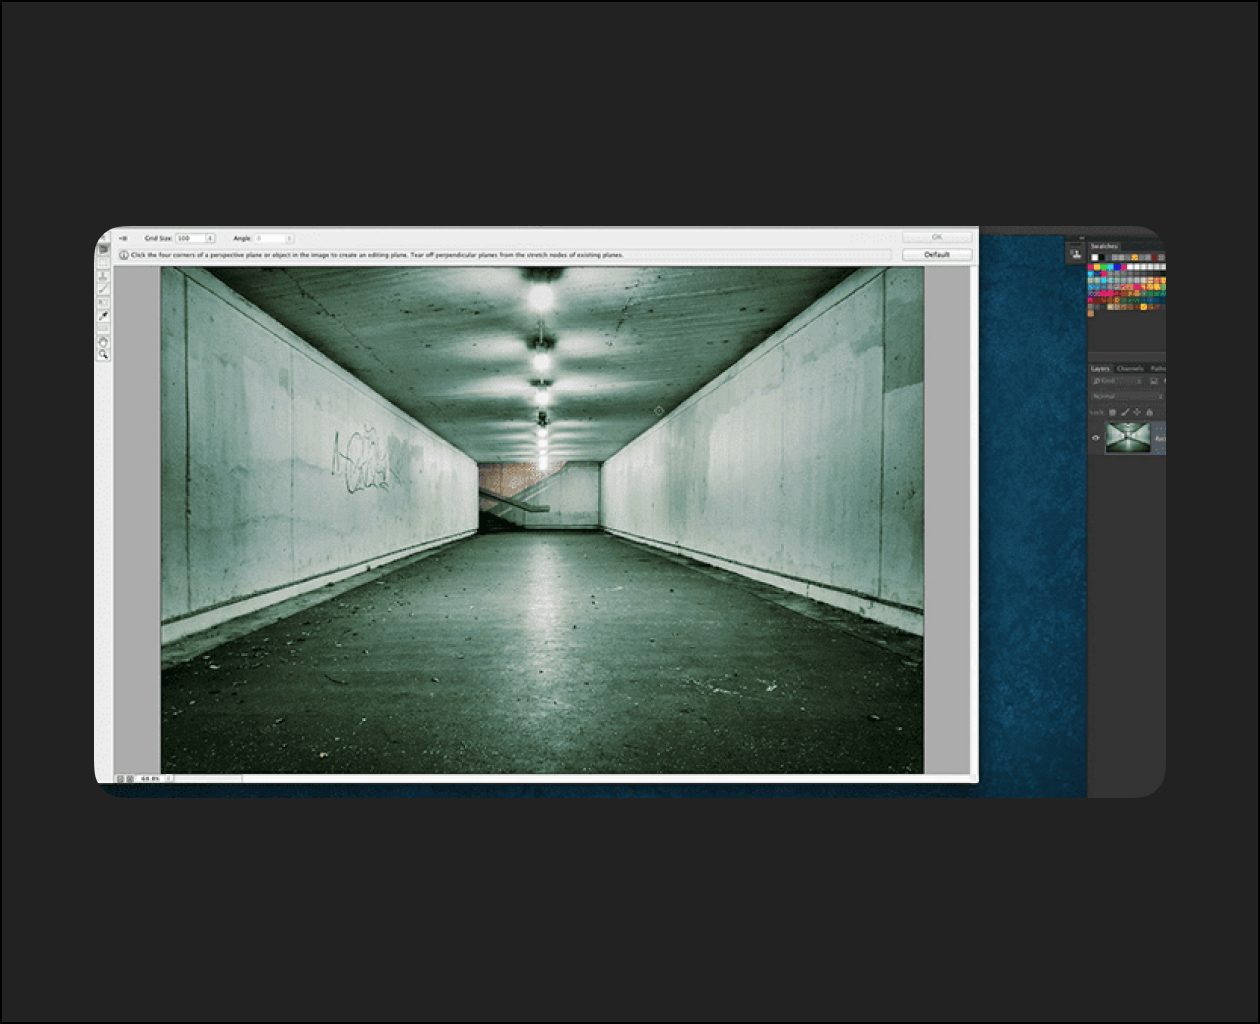Open the Swatches panel tab
This screenshot has width=1260, height=1024.
[1104, 246]
